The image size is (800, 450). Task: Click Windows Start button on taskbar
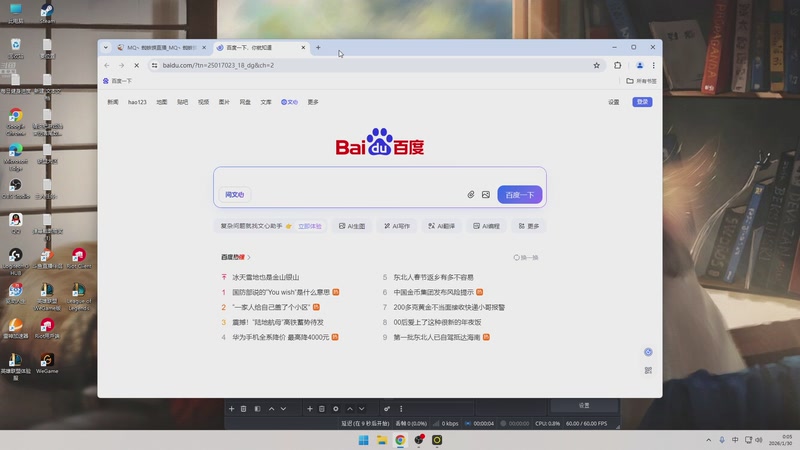coord(363,440)
